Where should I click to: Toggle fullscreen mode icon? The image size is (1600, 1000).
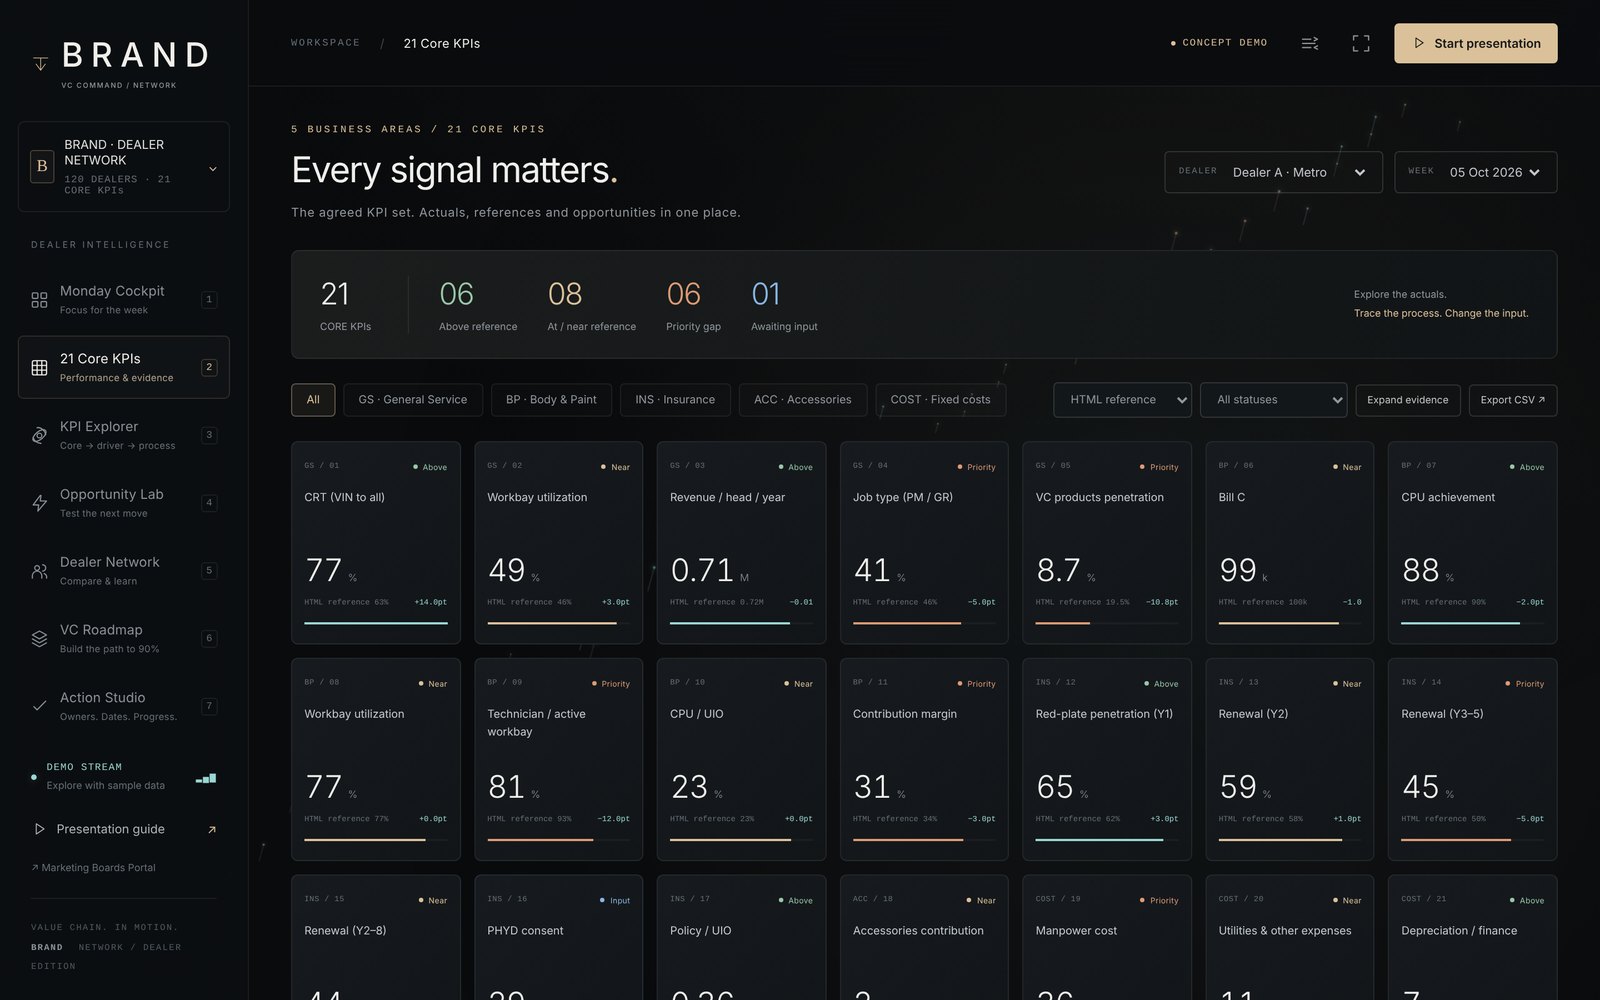coord(1361,43)
